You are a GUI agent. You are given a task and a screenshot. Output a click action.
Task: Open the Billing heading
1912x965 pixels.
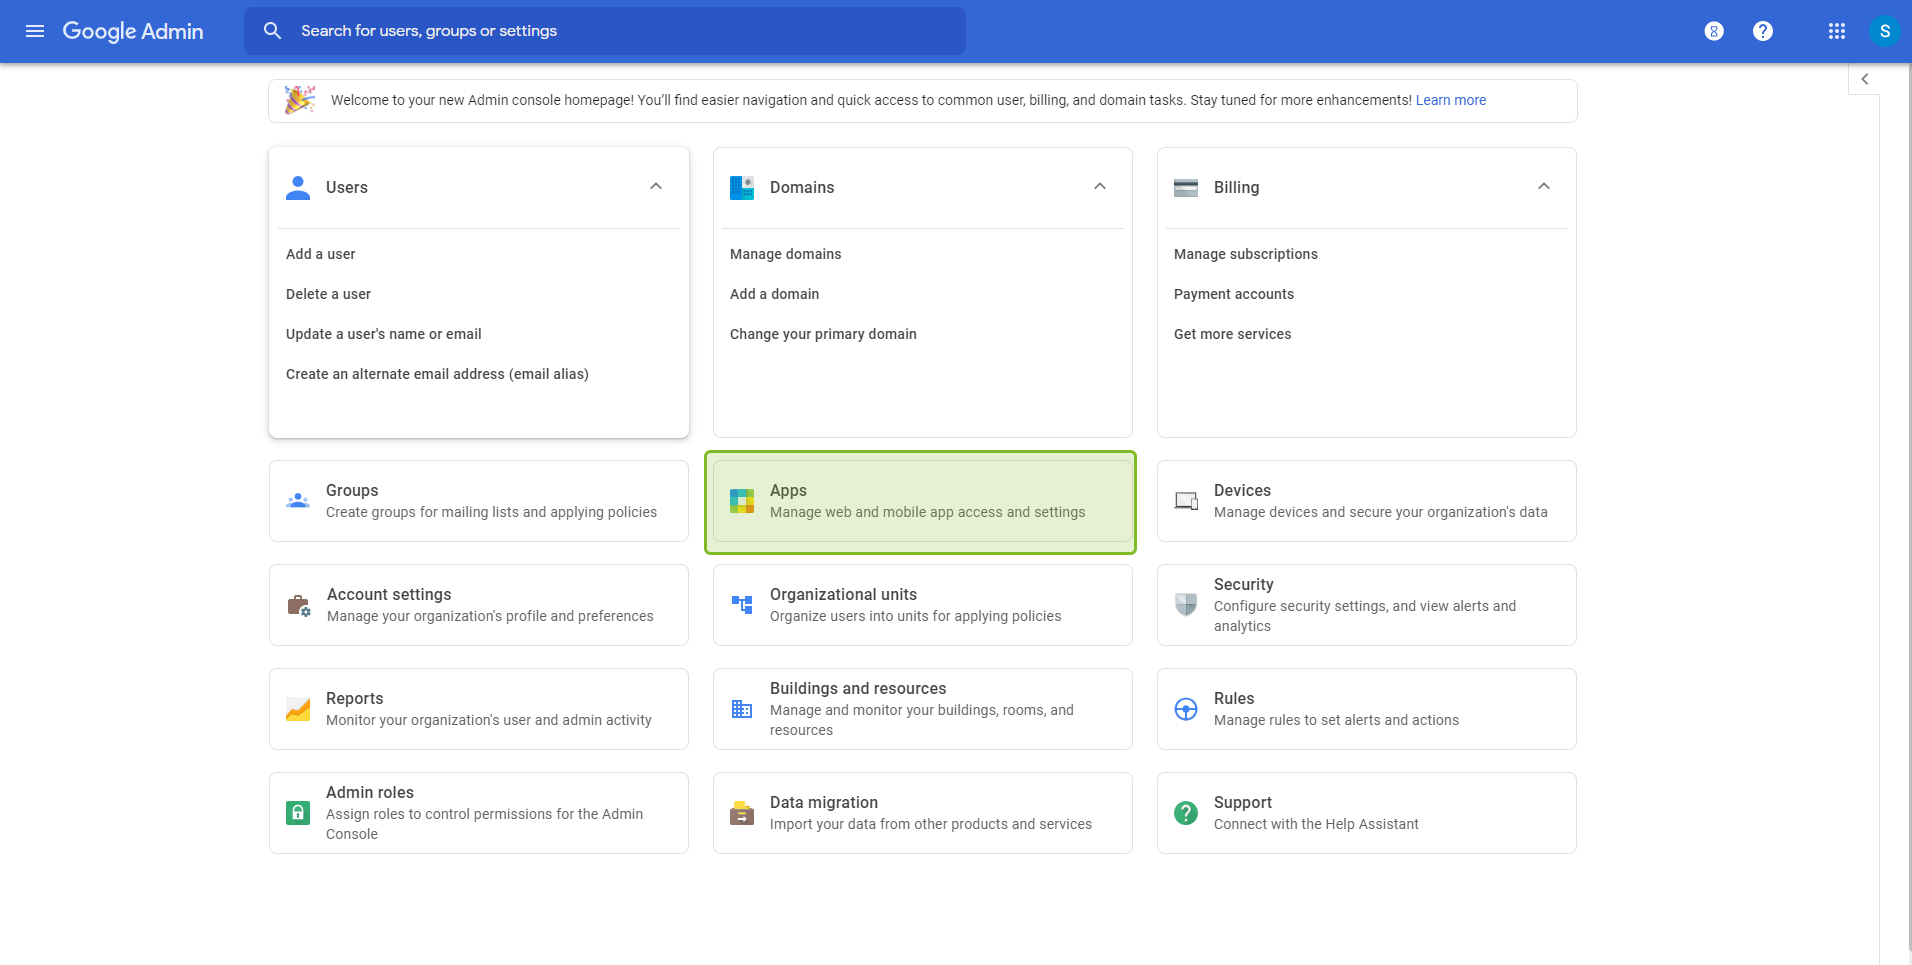coord(1237,188)
